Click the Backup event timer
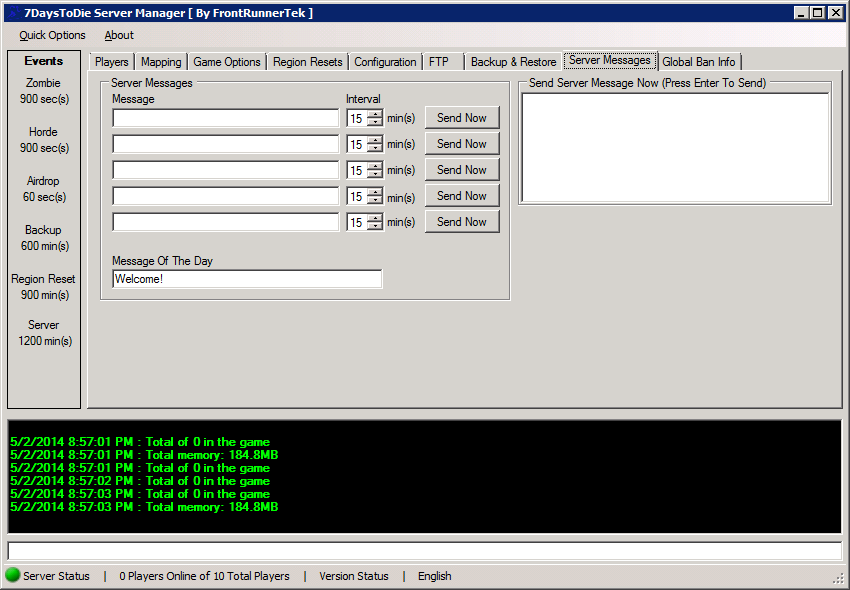The width and height of the screenshot is (850, 590). [x=44, y=238]
